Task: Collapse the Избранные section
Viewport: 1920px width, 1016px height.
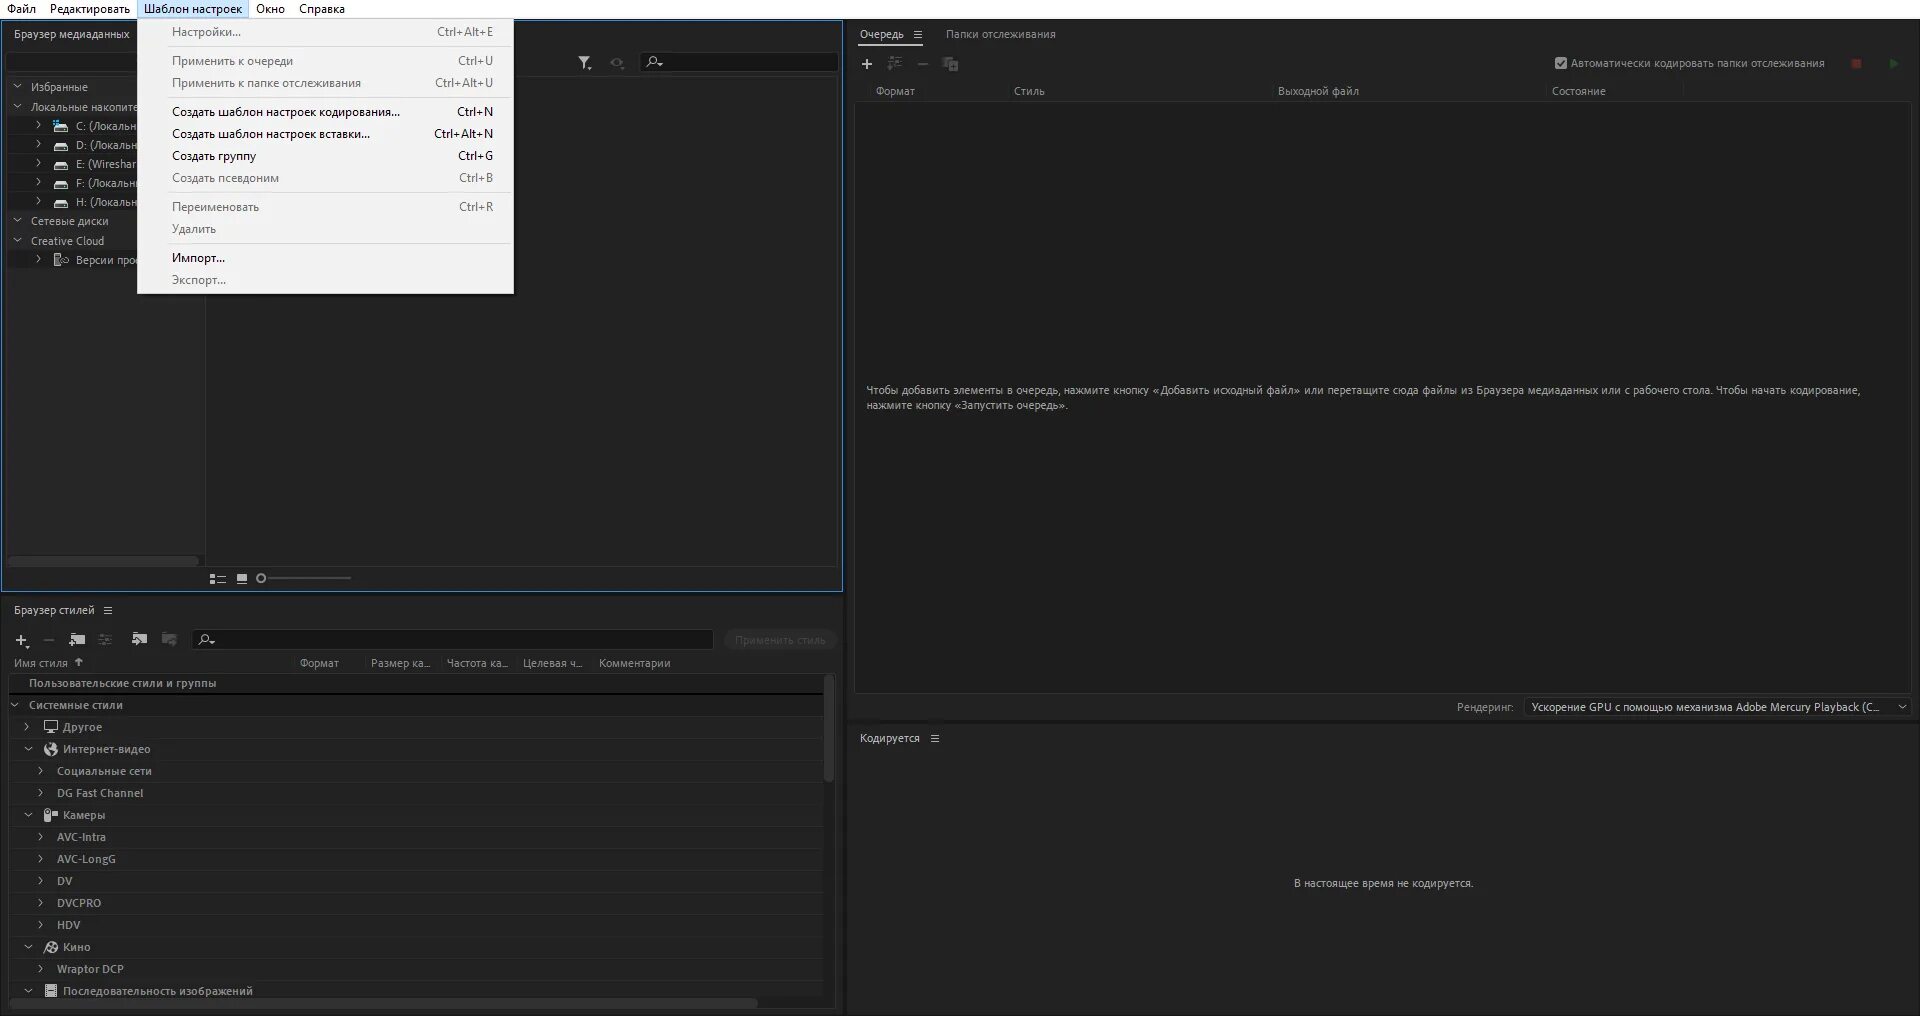Action: point(17,87)
